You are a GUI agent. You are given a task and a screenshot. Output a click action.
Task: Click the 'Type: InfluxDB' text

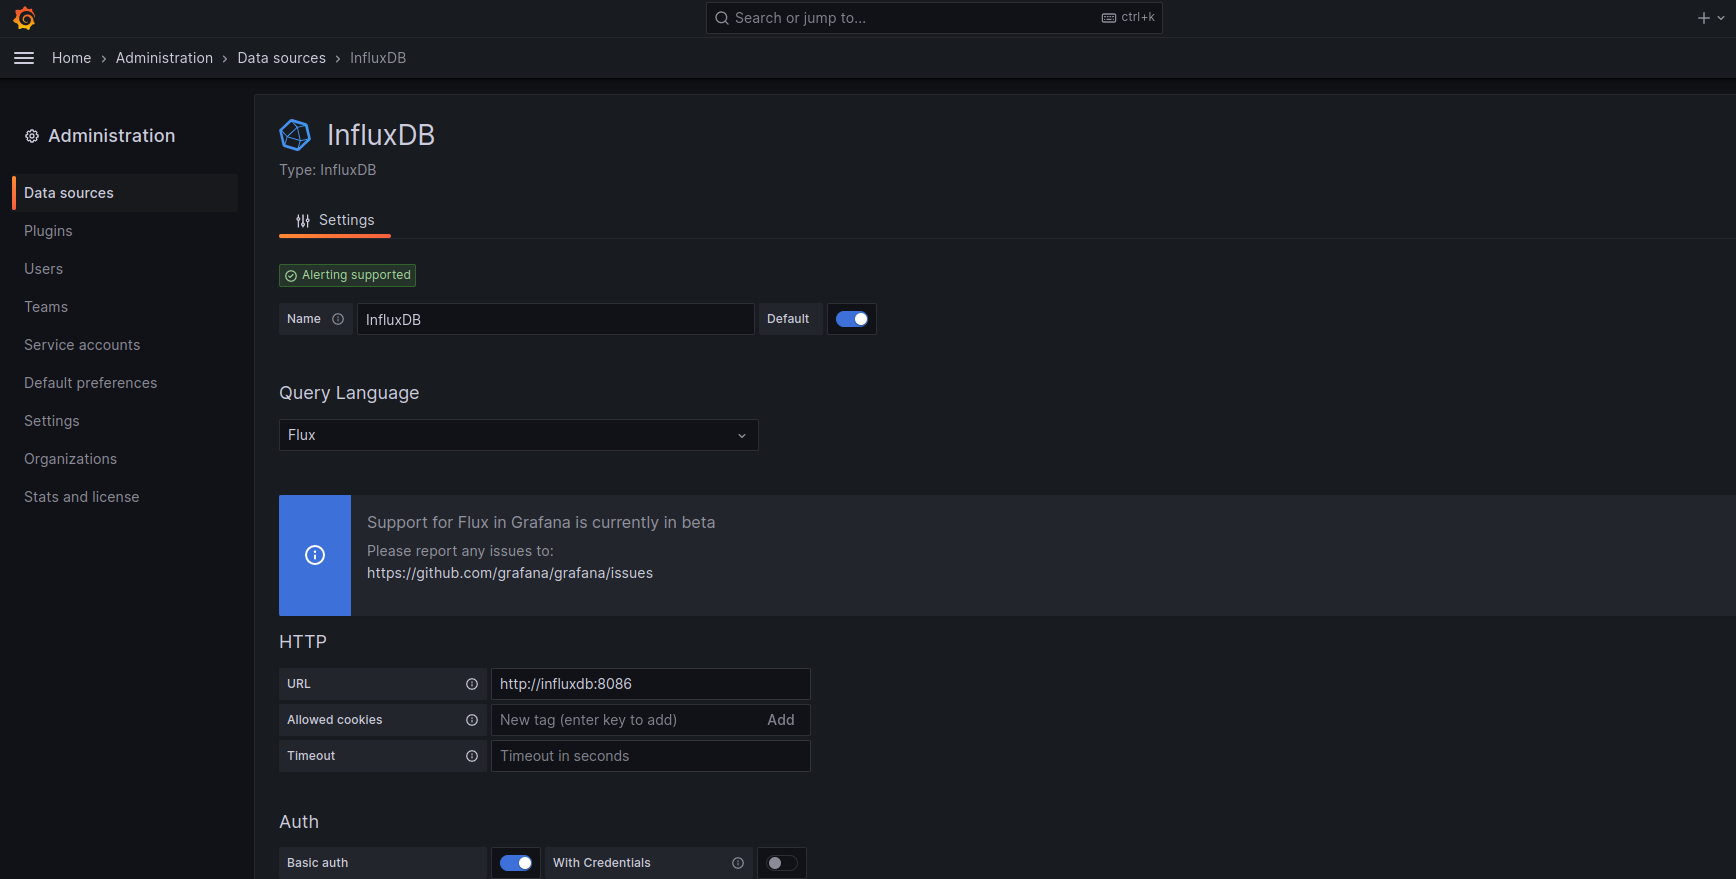coord(328,170)
